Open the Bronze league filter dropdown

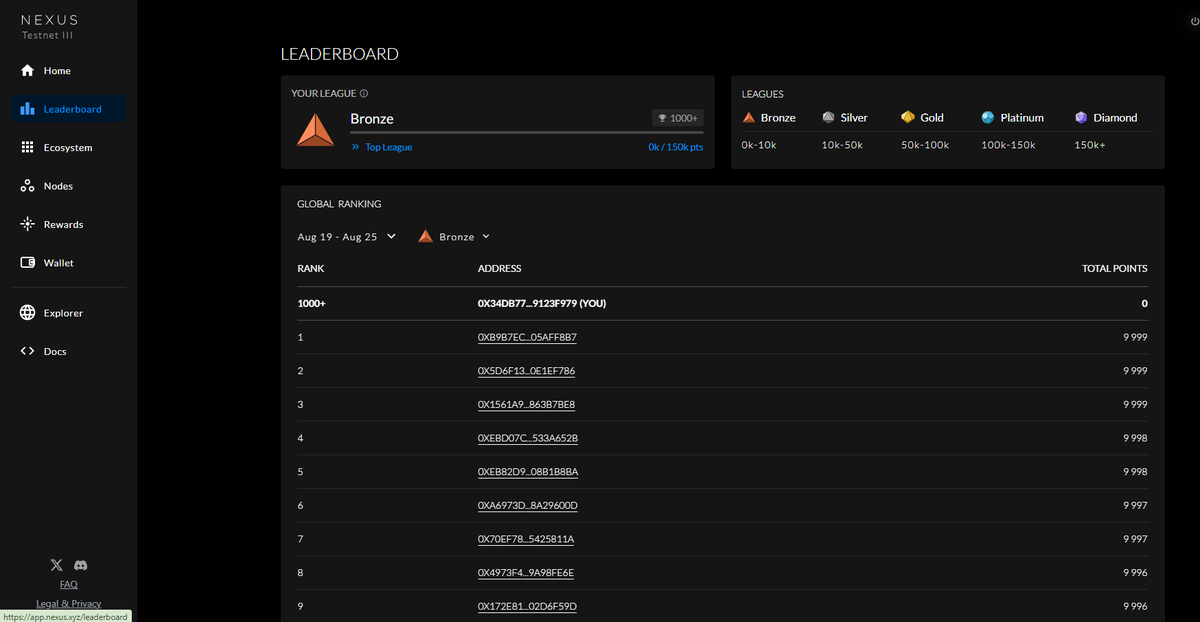(454, 237)
